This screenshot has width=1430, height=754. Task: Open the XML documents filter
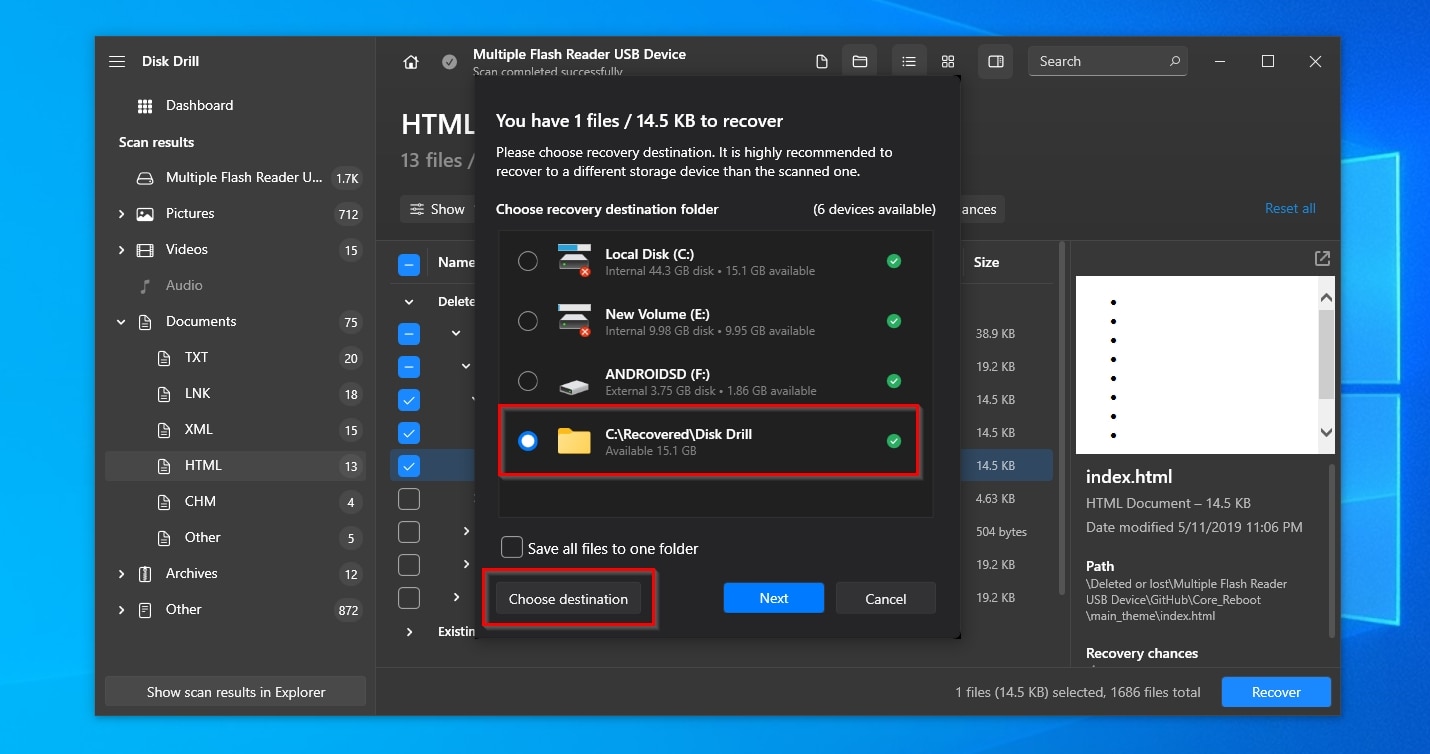235,429
